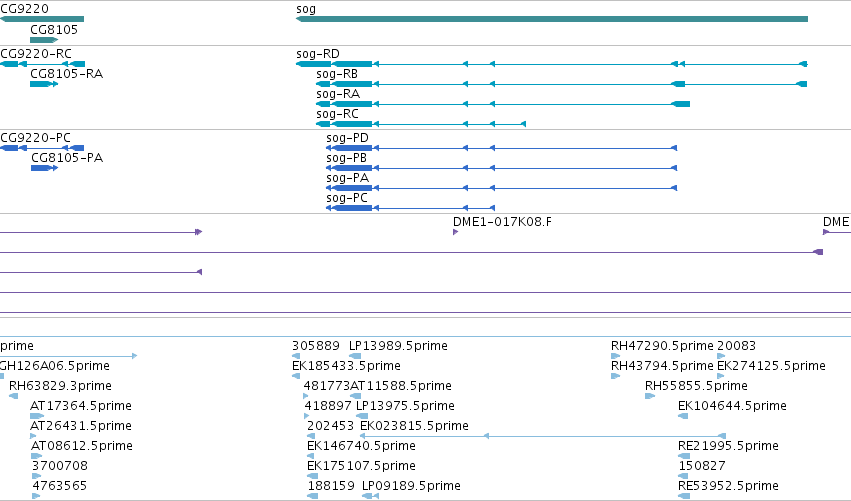851x501 pixels.
Task: Select the DME1-017K08.F BAC end
Action: tap(502, 222)
